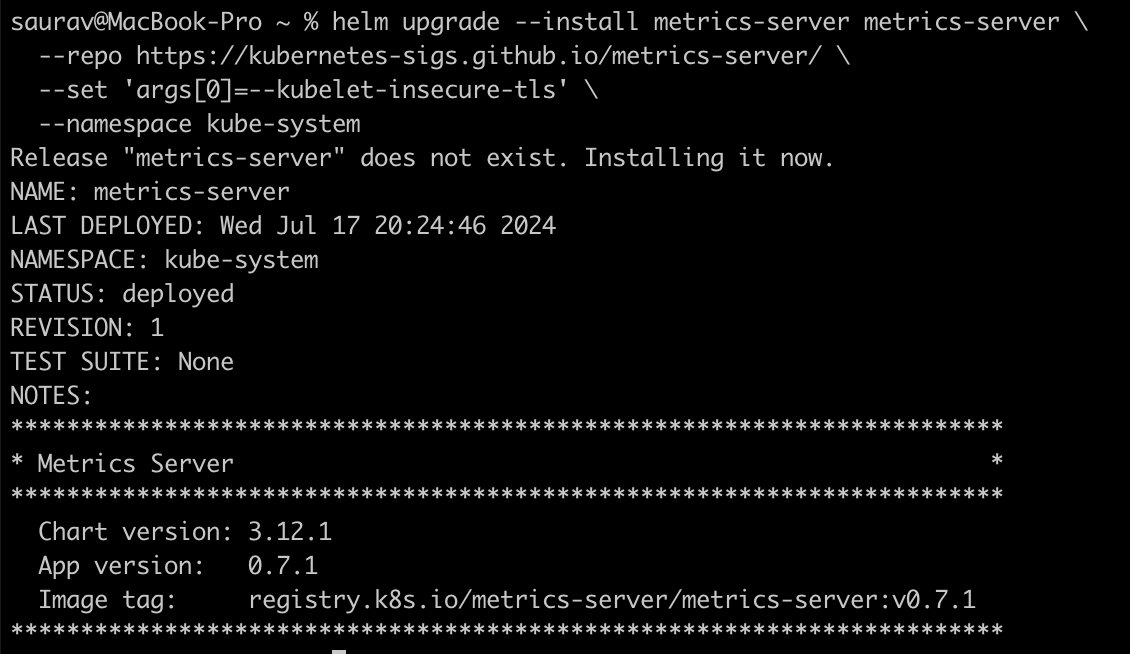This screenshot has height=654, width=1130.
Task: Click the 'TEST SUITE: None' line
Action: pos(122,362)
